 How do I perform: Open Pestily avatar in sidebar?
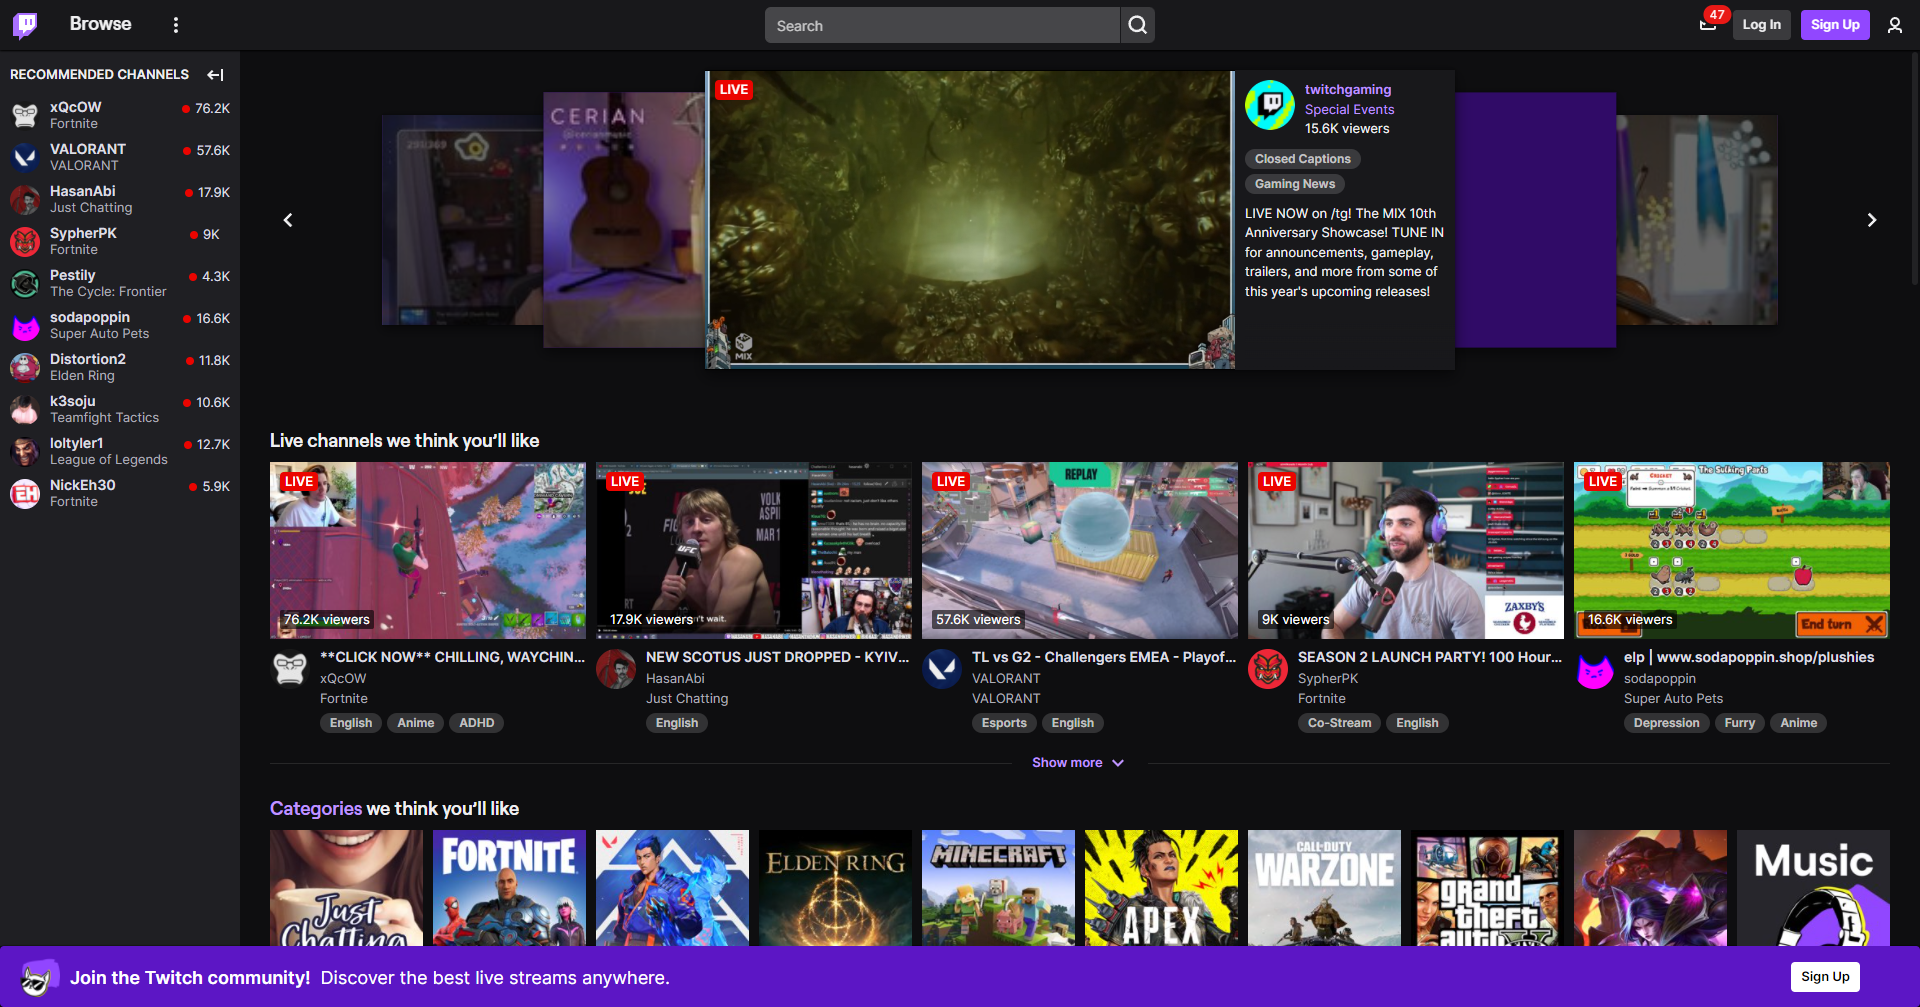(x=25, y=283)
